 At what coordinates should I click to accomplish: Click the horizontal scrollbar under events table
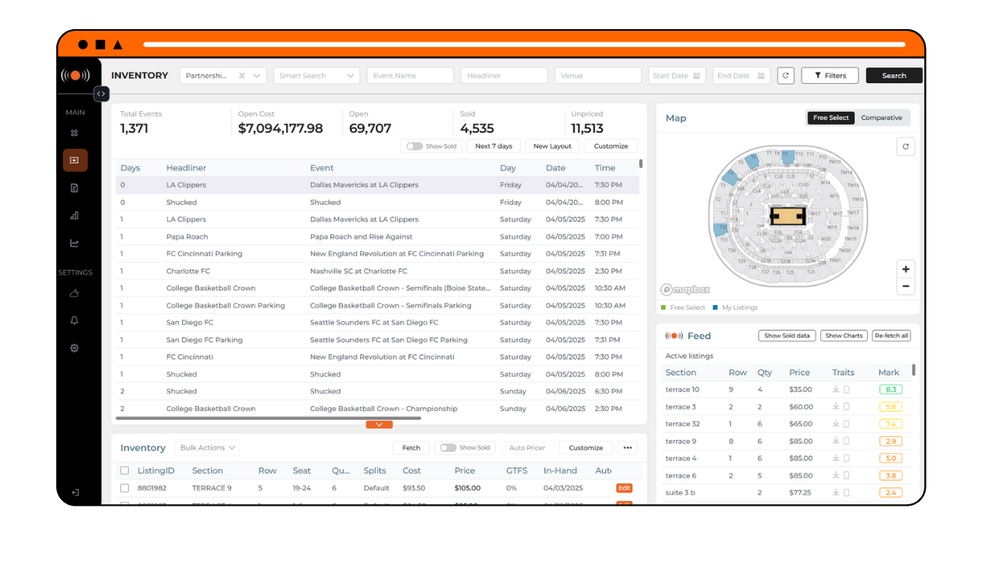click(x=268, y=418)
